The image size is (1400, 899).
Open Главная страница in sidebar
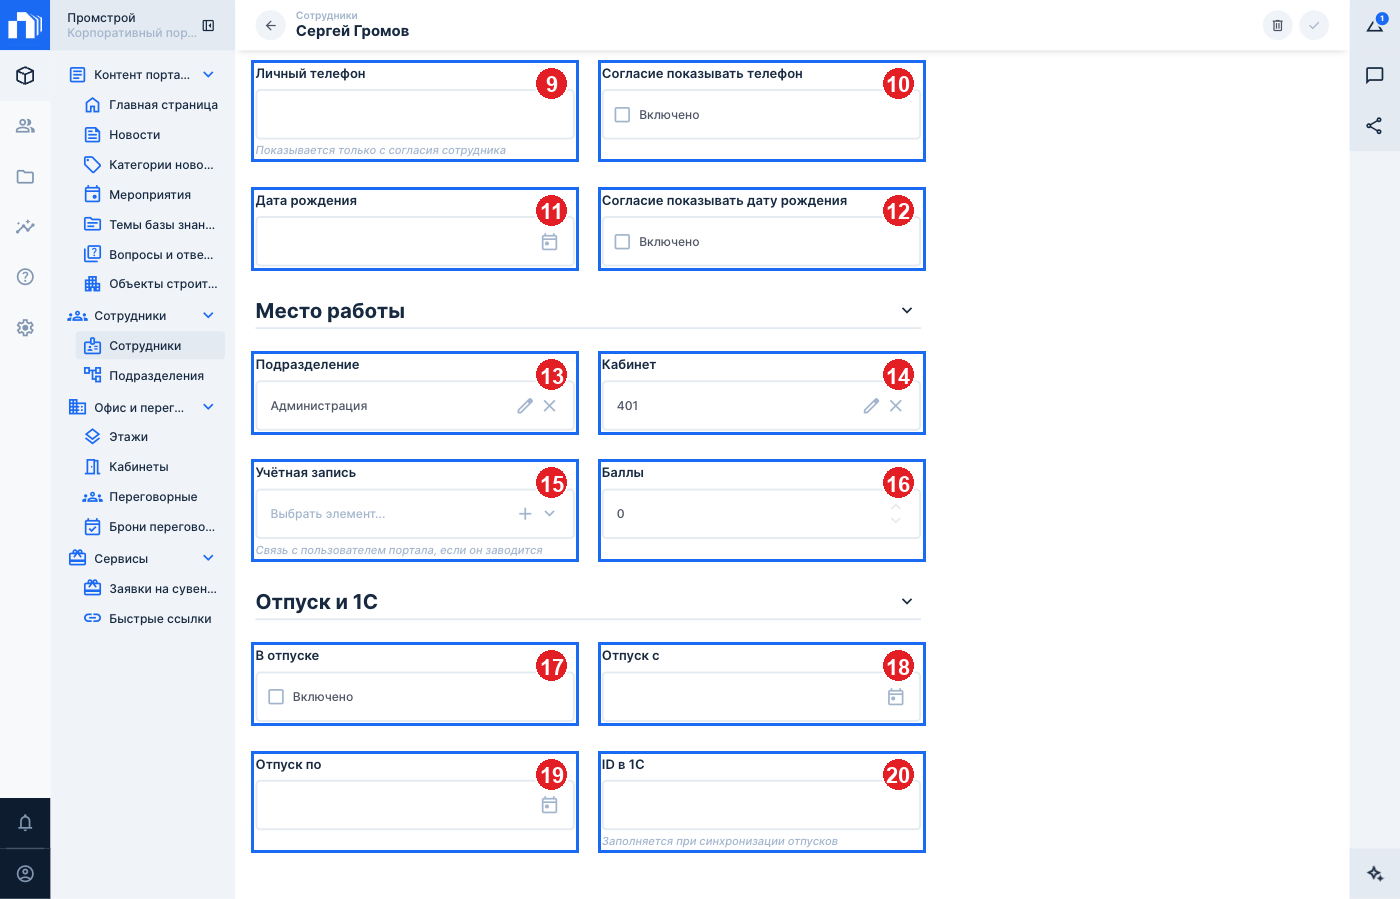tap(152, 105)
